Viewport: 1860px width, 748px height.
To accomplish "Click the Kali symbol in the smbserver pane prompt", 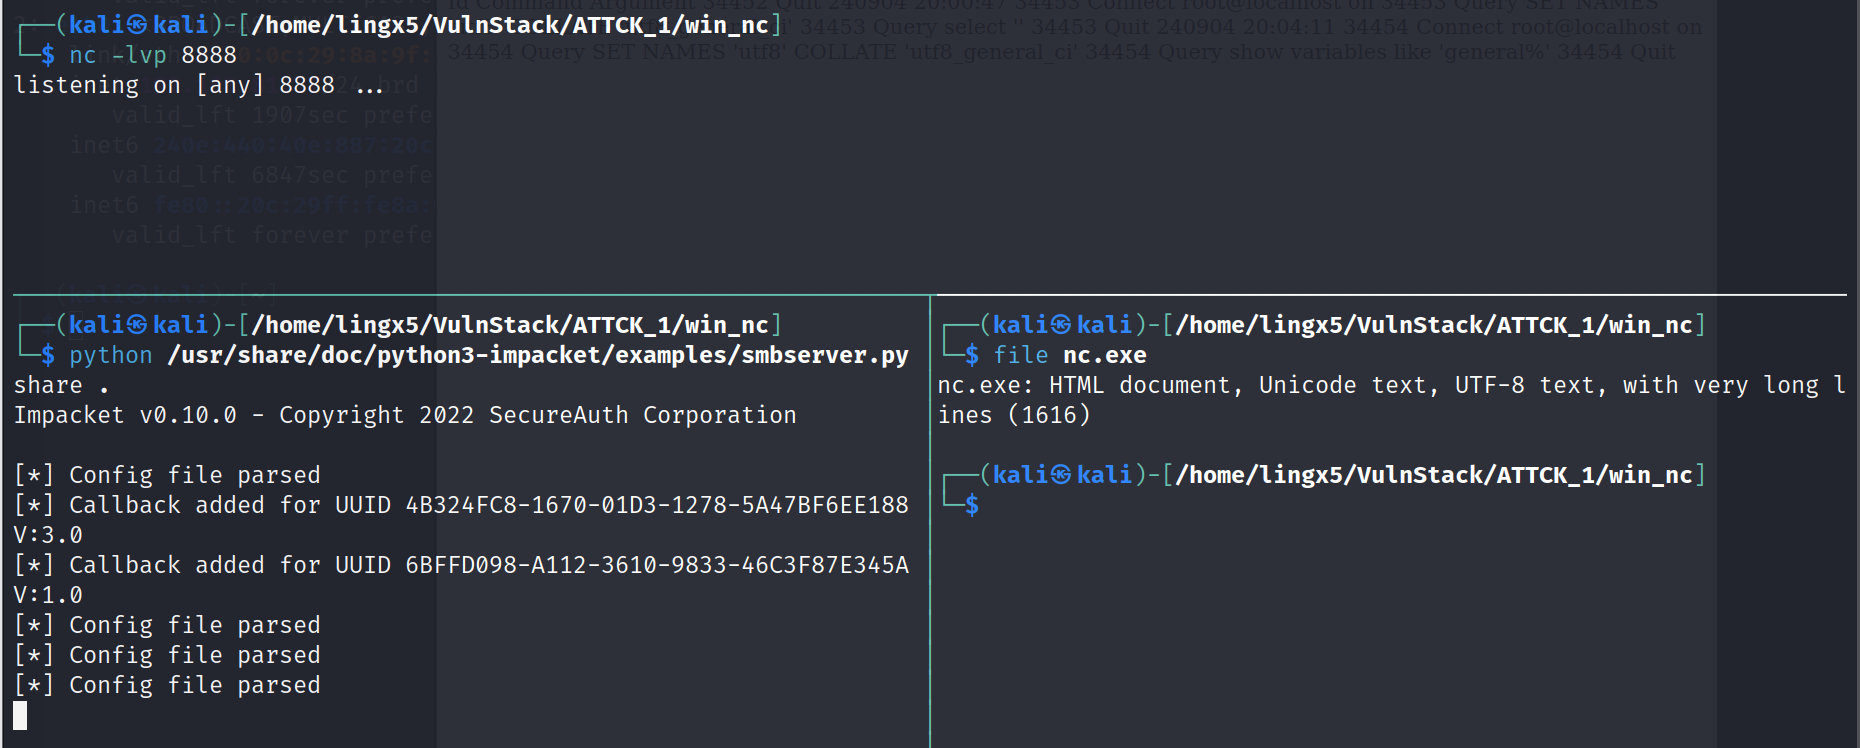I will pyautogui.click(x=137, y=325).
